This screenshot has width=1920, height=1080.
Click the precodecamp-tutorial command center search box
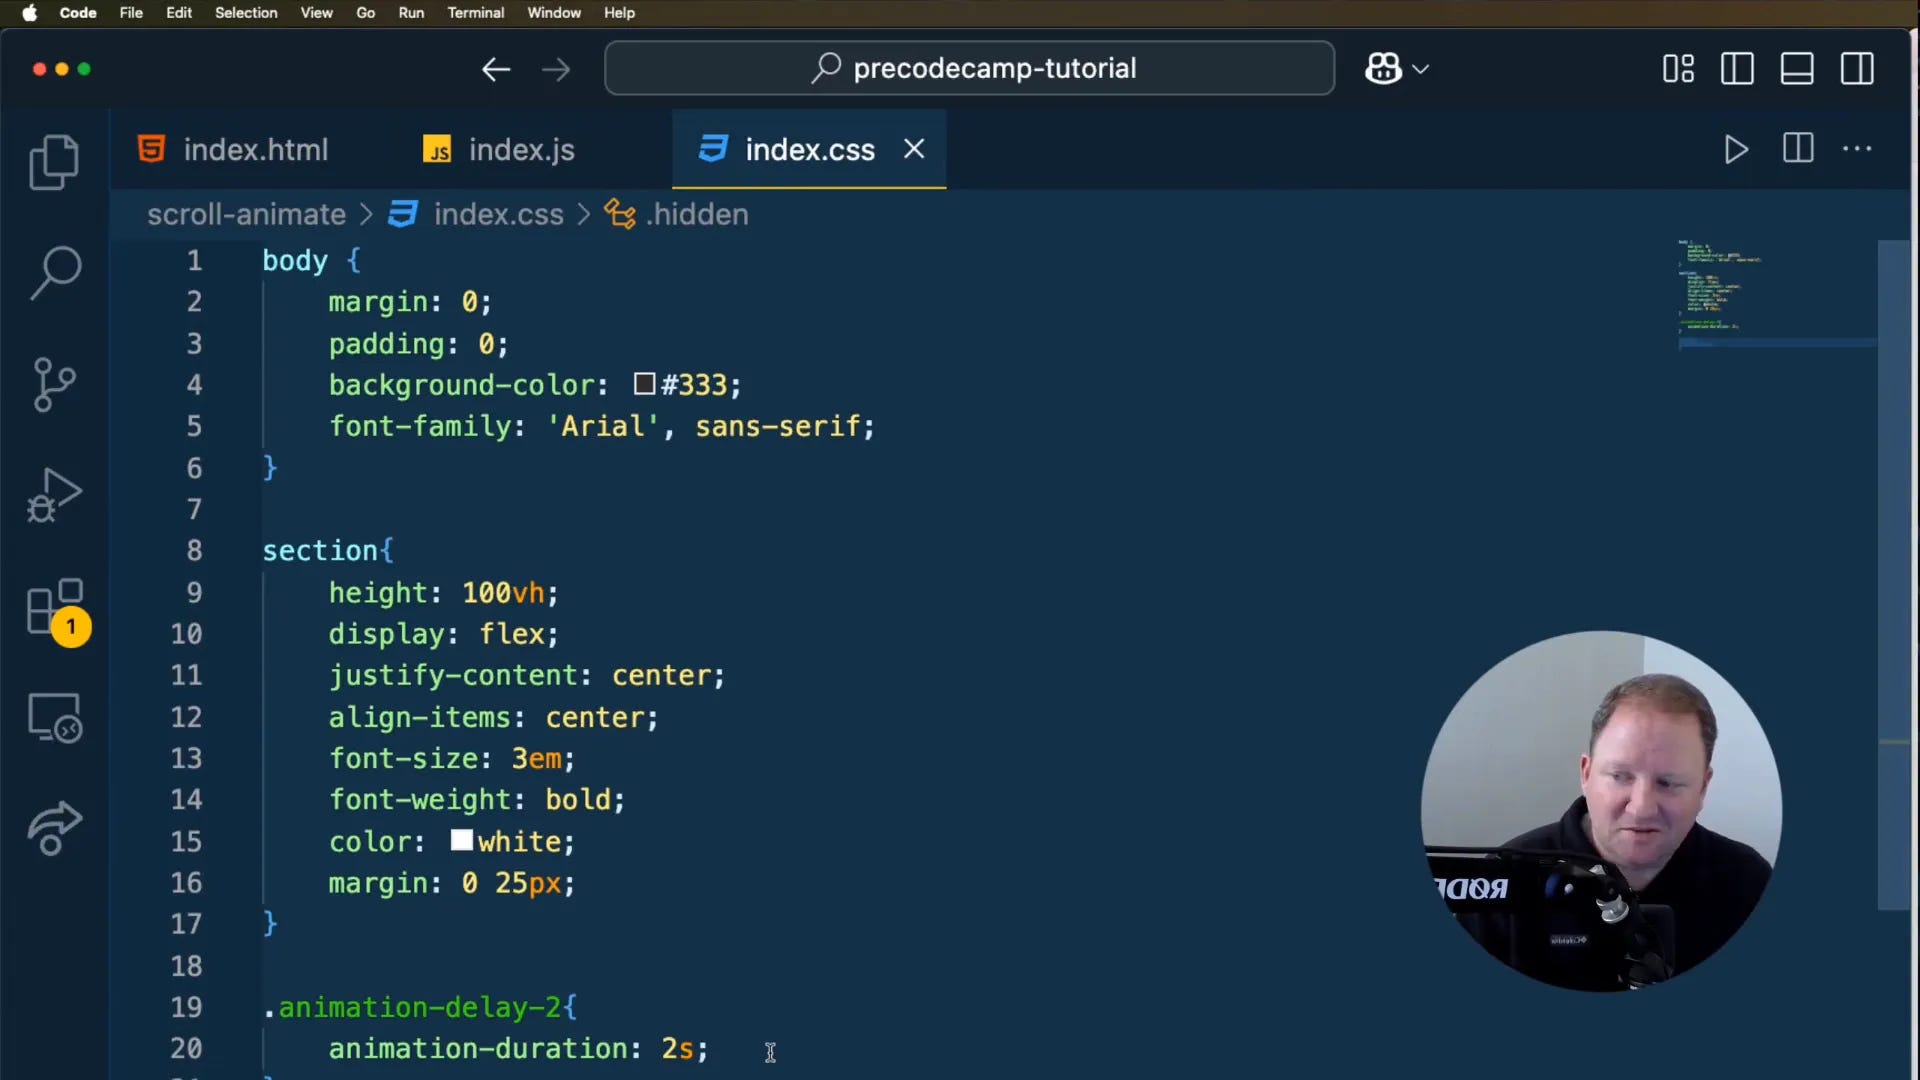(x=969, y=68)
